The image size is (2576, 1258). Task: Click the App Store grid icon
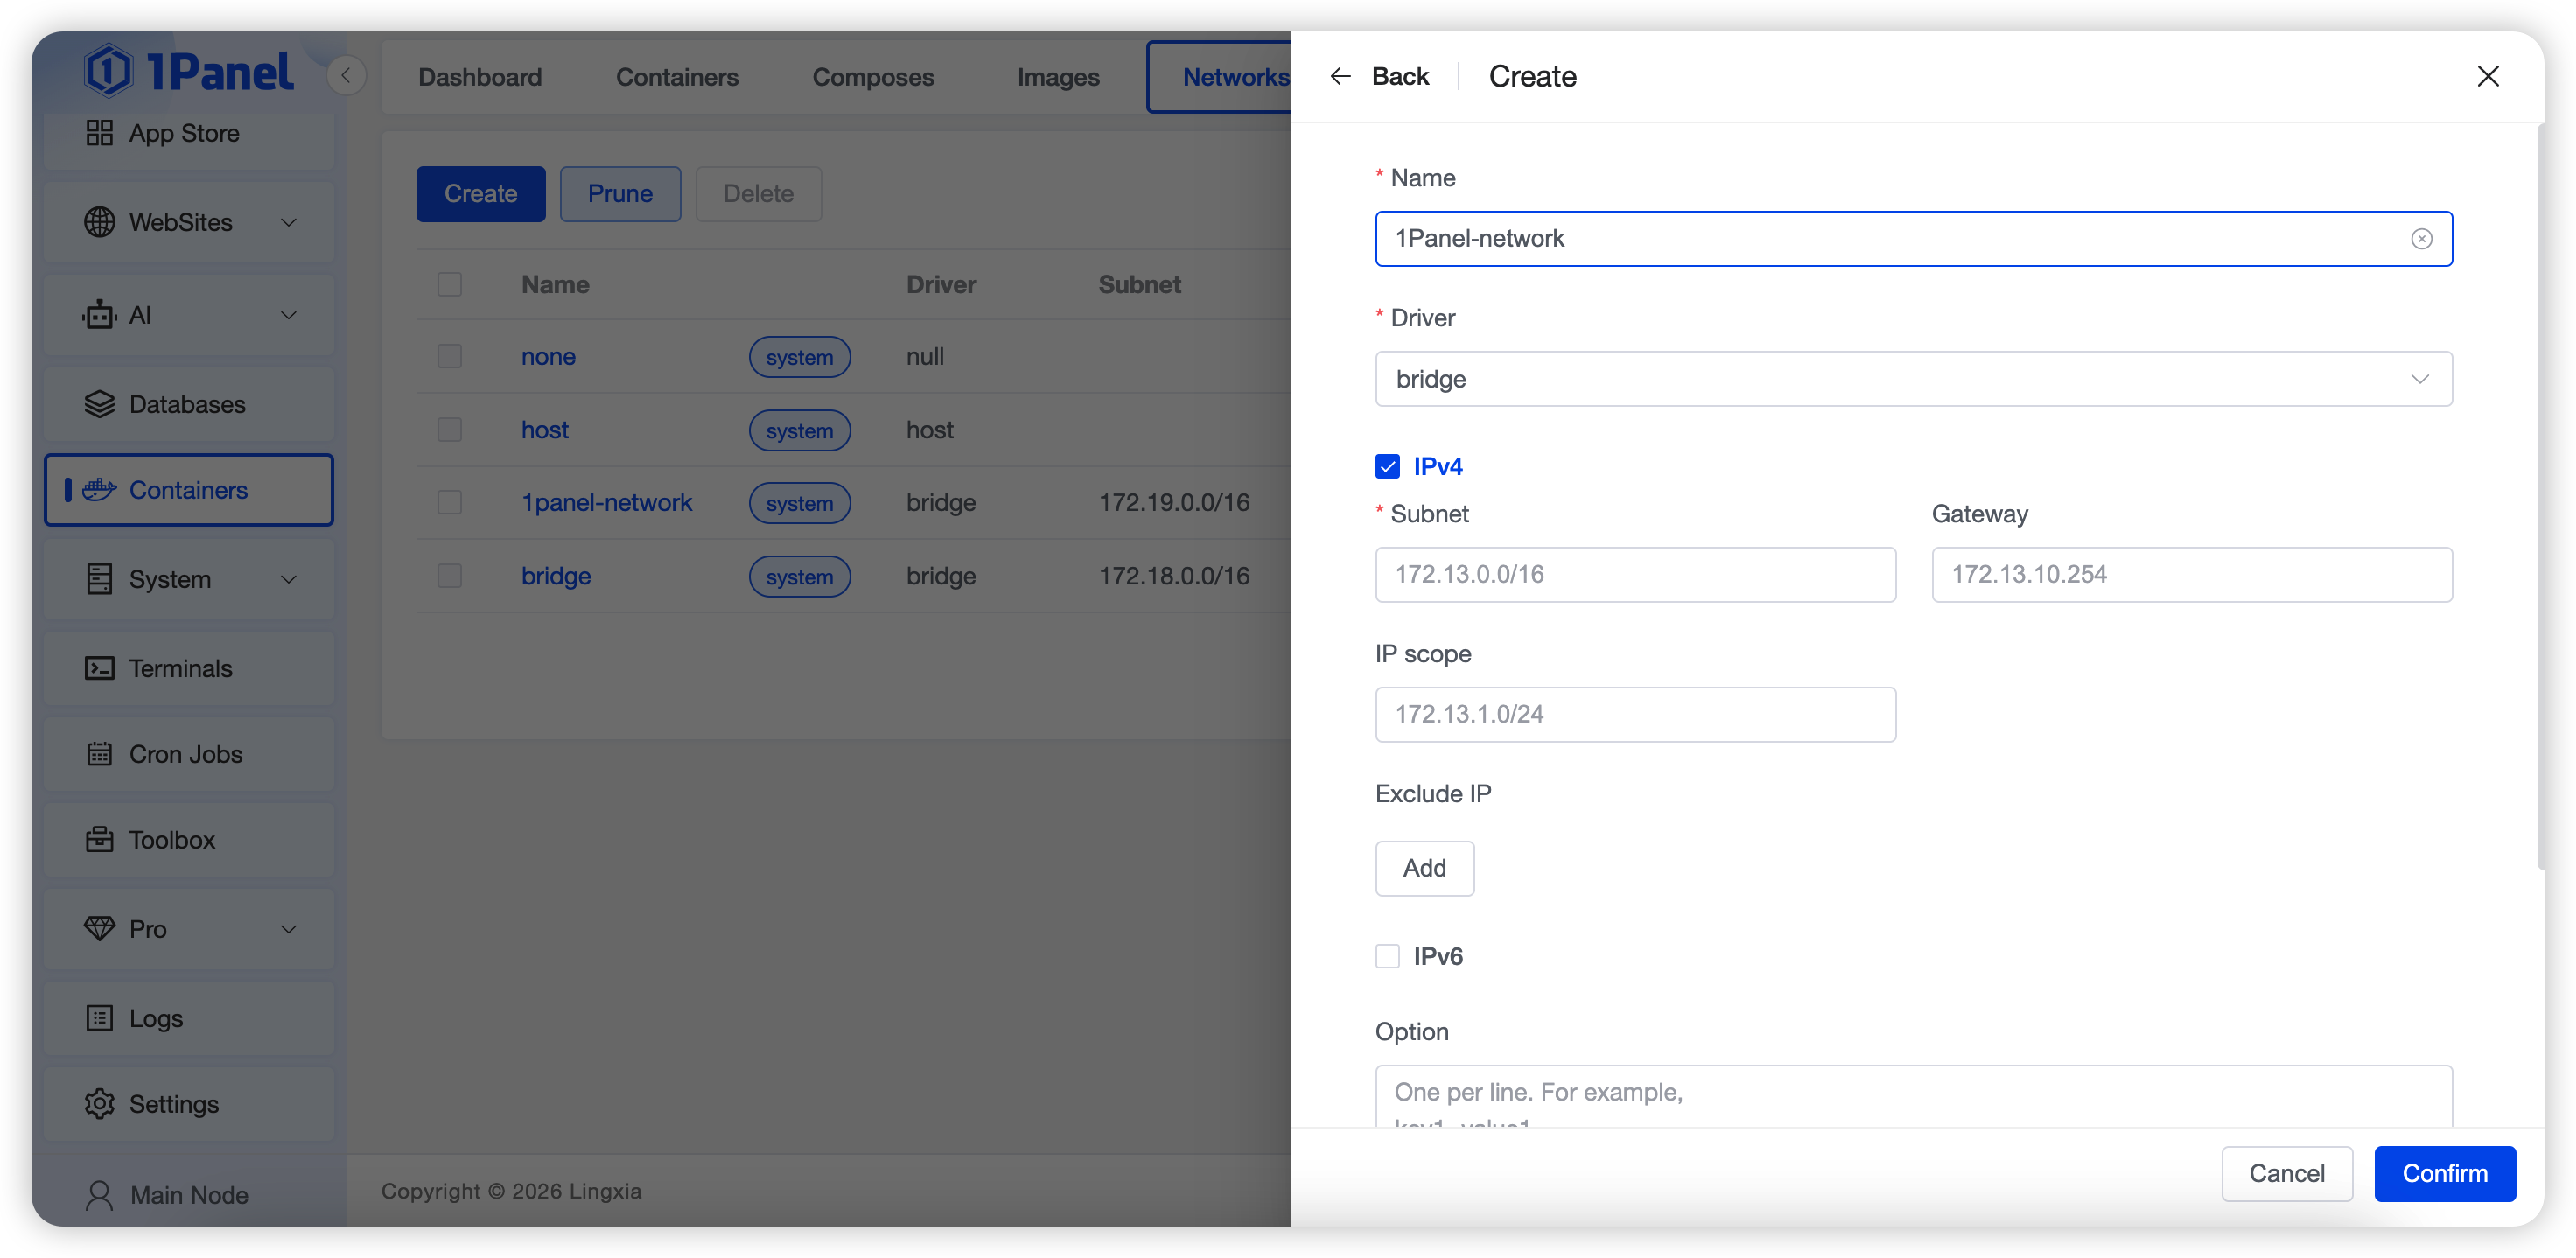[99, 133]
